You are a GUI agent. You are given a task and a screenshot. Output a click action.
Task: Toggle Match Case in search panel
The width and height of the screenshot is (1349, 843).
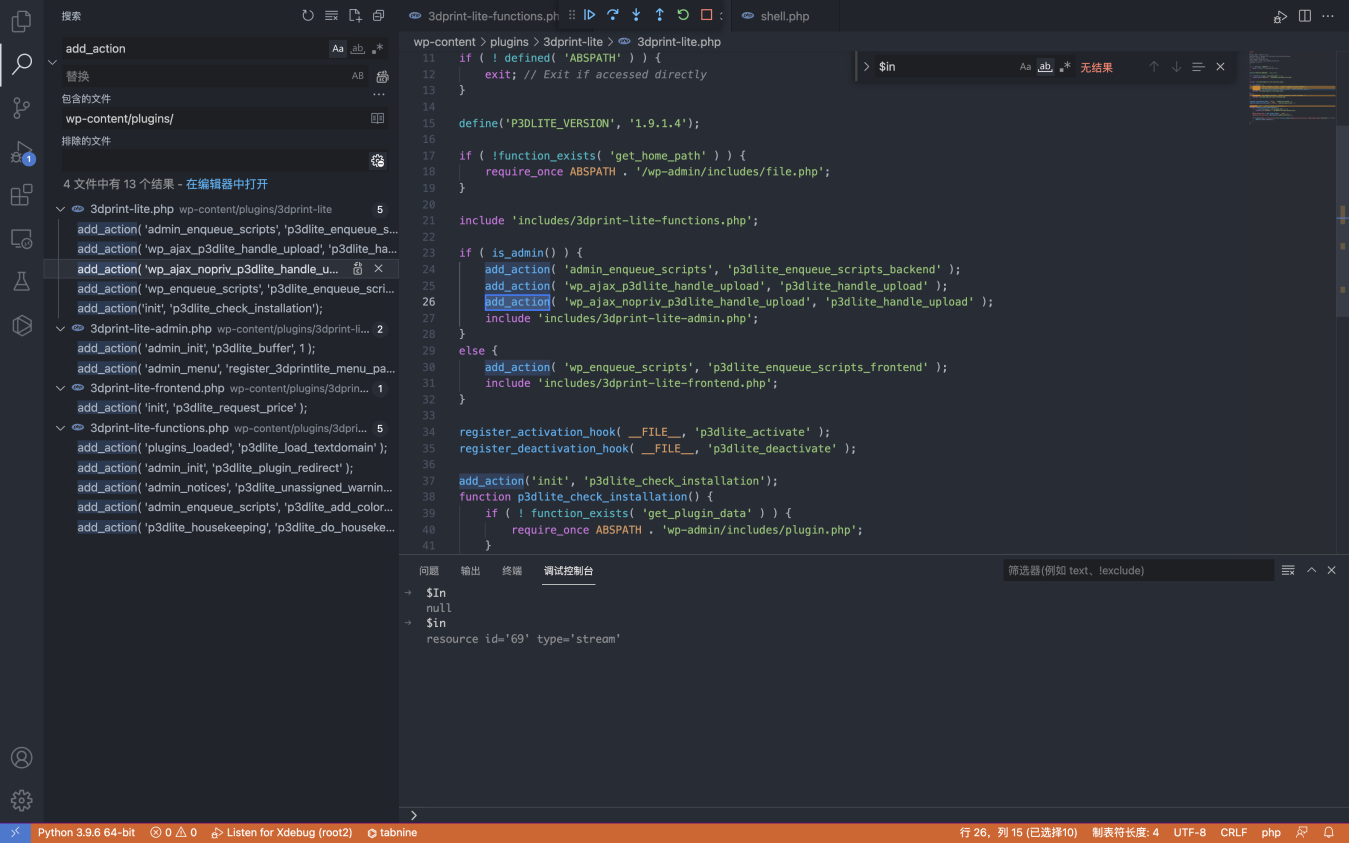tap(338, 48)
